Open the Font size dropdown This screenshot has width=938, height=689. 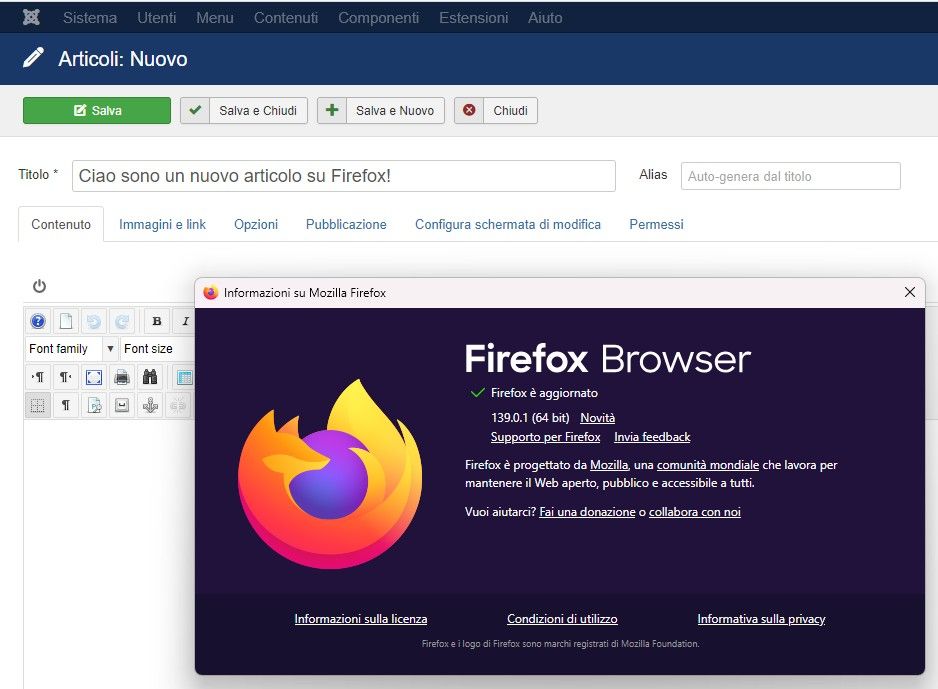[x=157, y=349]
